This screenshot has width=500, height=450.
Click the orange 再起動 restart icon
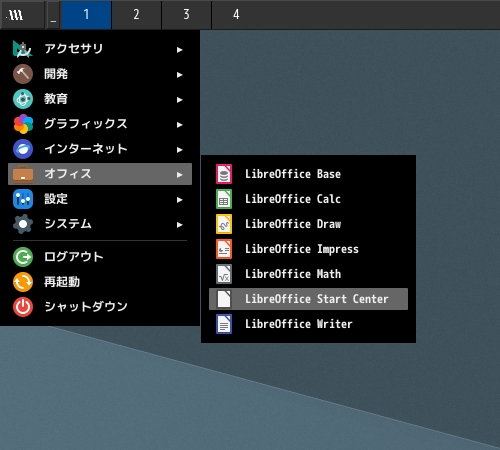[23, 282]
